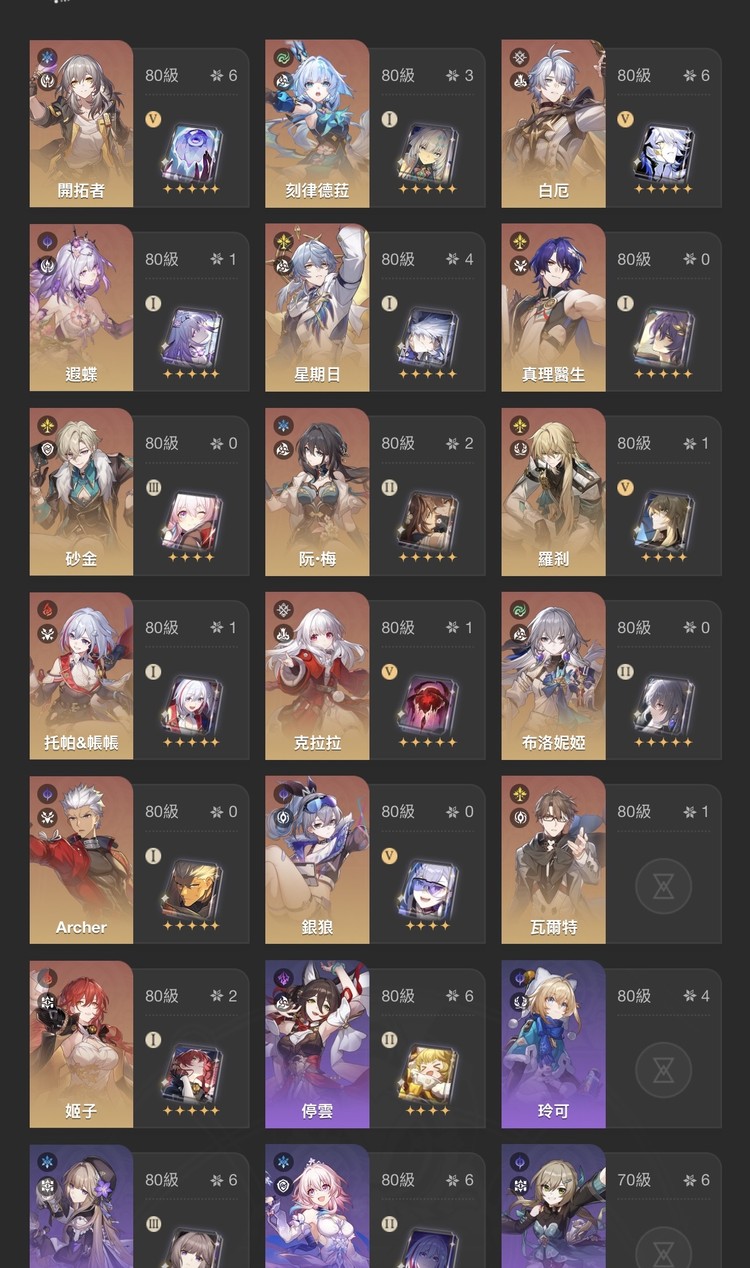This screenshot has width=750, height=1268.
Task: Select 阮·梅 character card
Action: click(x=317, y=492)
